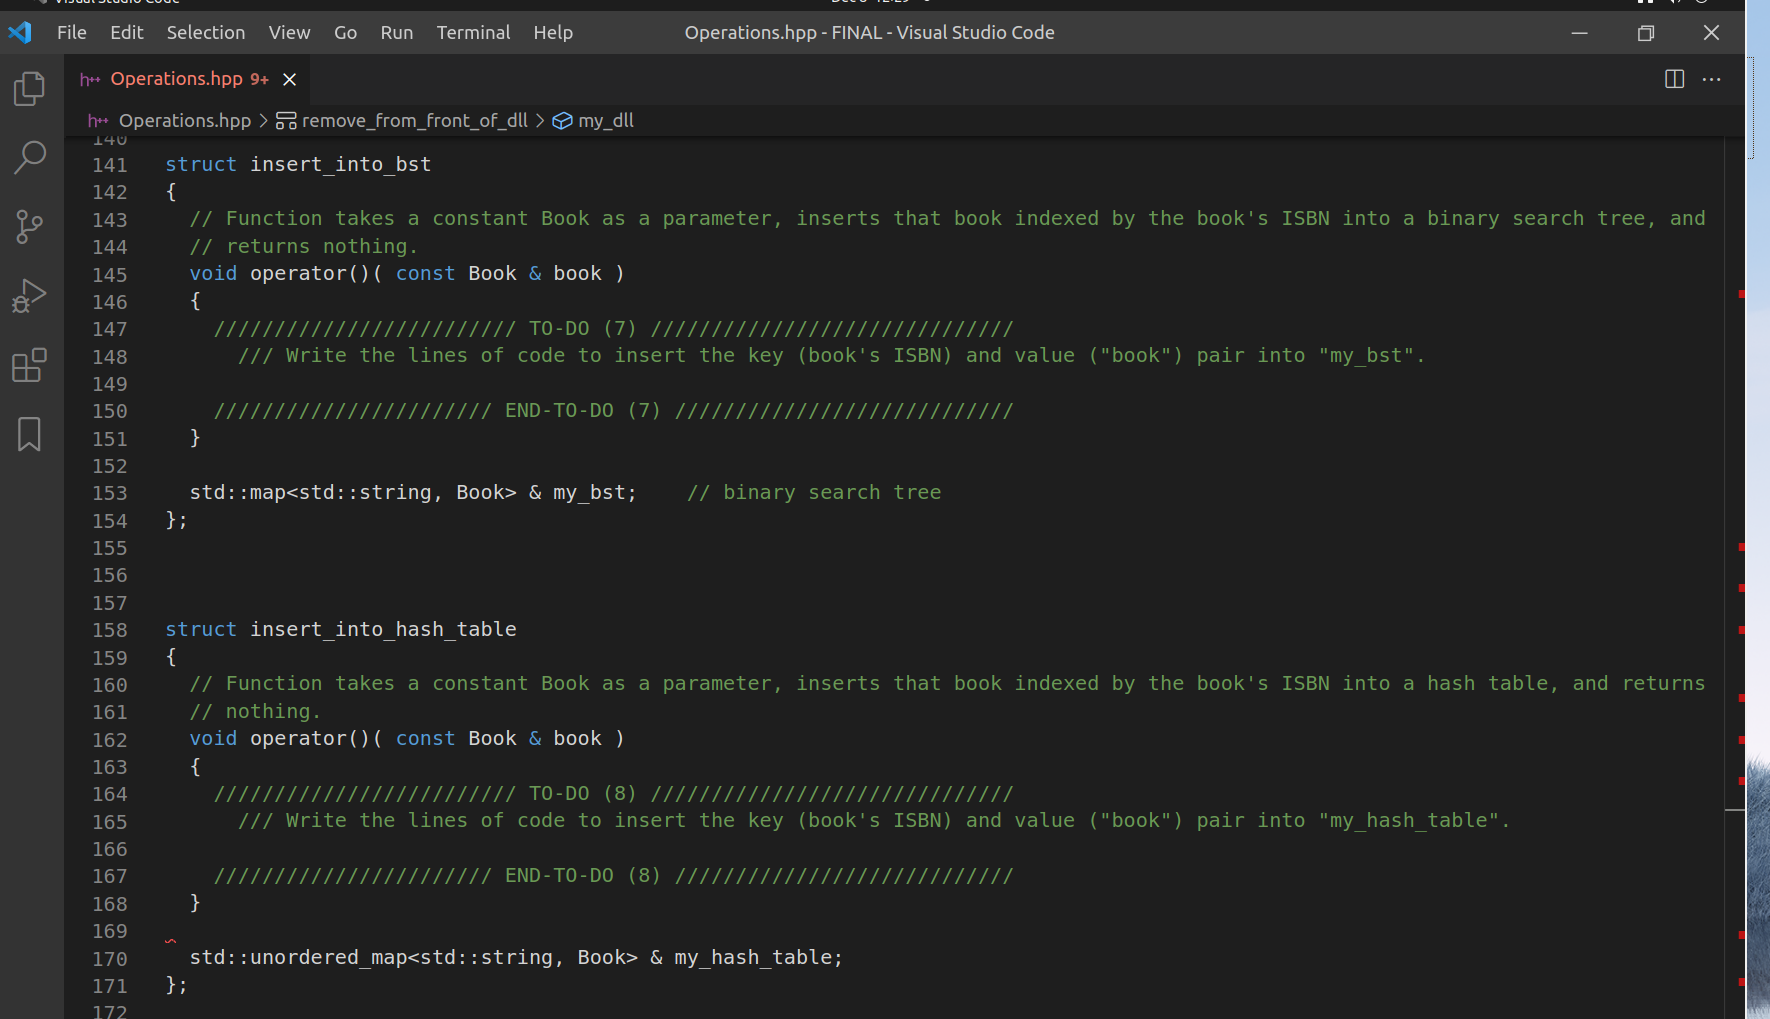Minimize the VS Code window
The height and width of the screenshot is (1019, 1770).
pos(1580,32)
